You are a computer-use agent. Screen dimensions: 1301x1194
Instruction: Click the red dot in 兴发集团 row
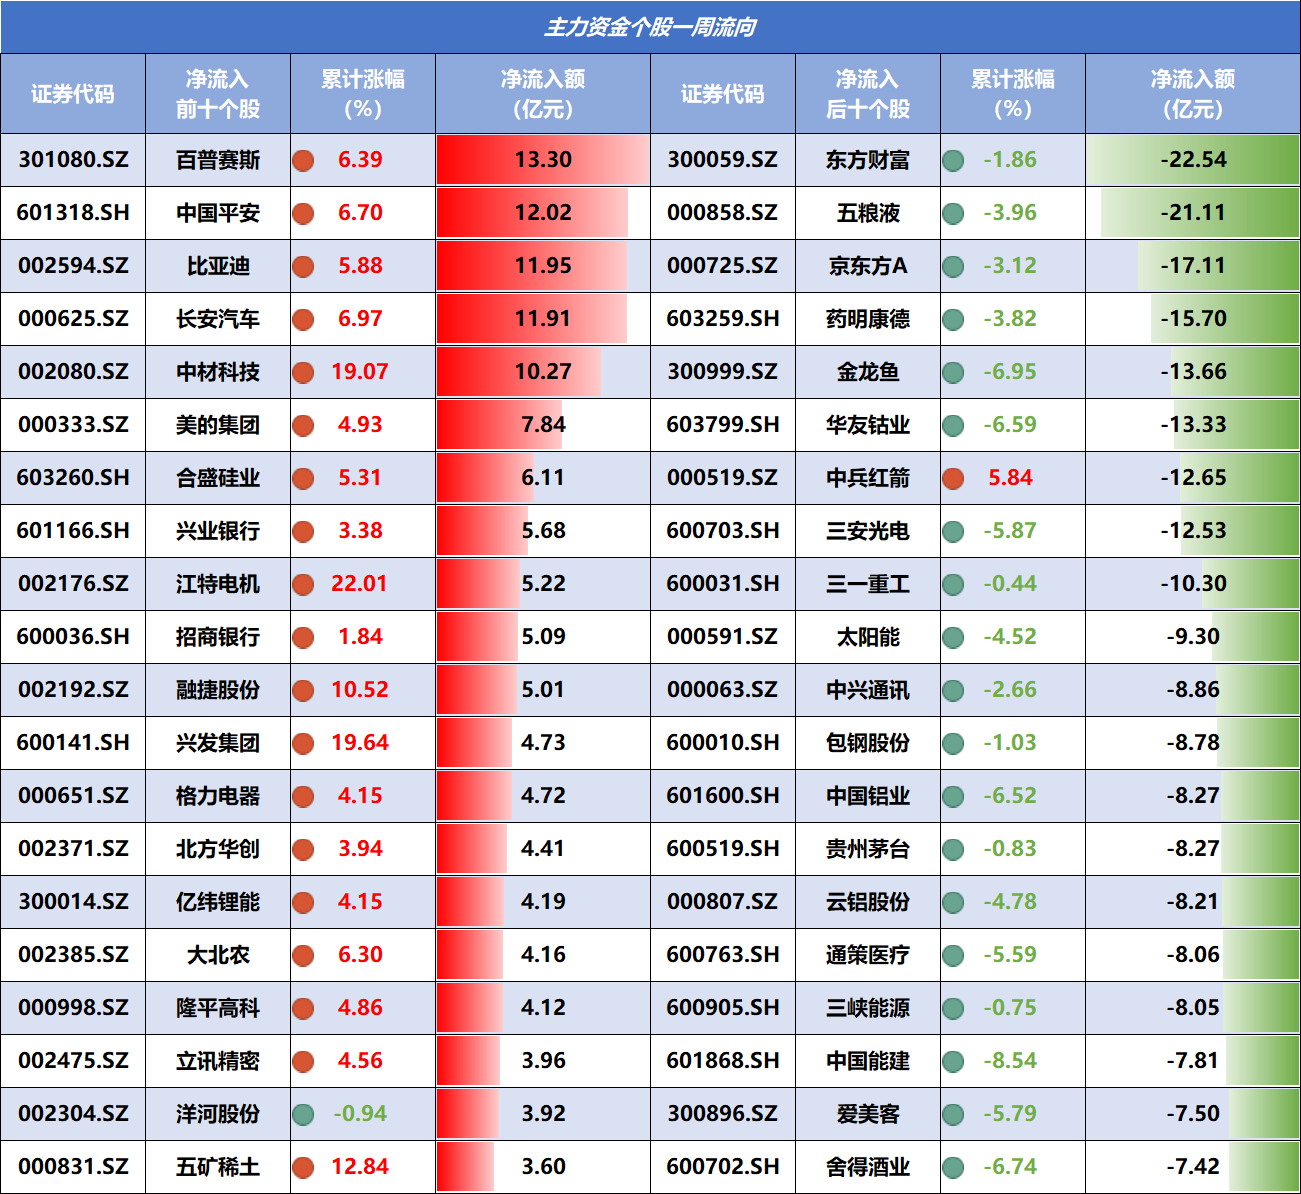click(303, 743)
